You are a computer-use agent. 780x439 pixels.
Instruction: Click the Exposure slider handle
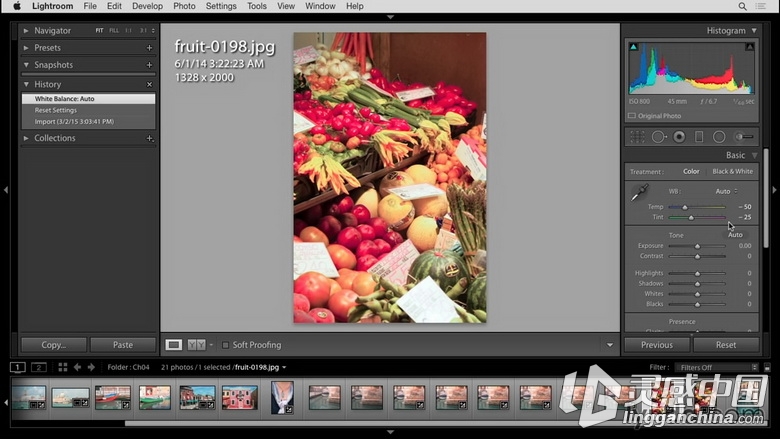(697, 246)
